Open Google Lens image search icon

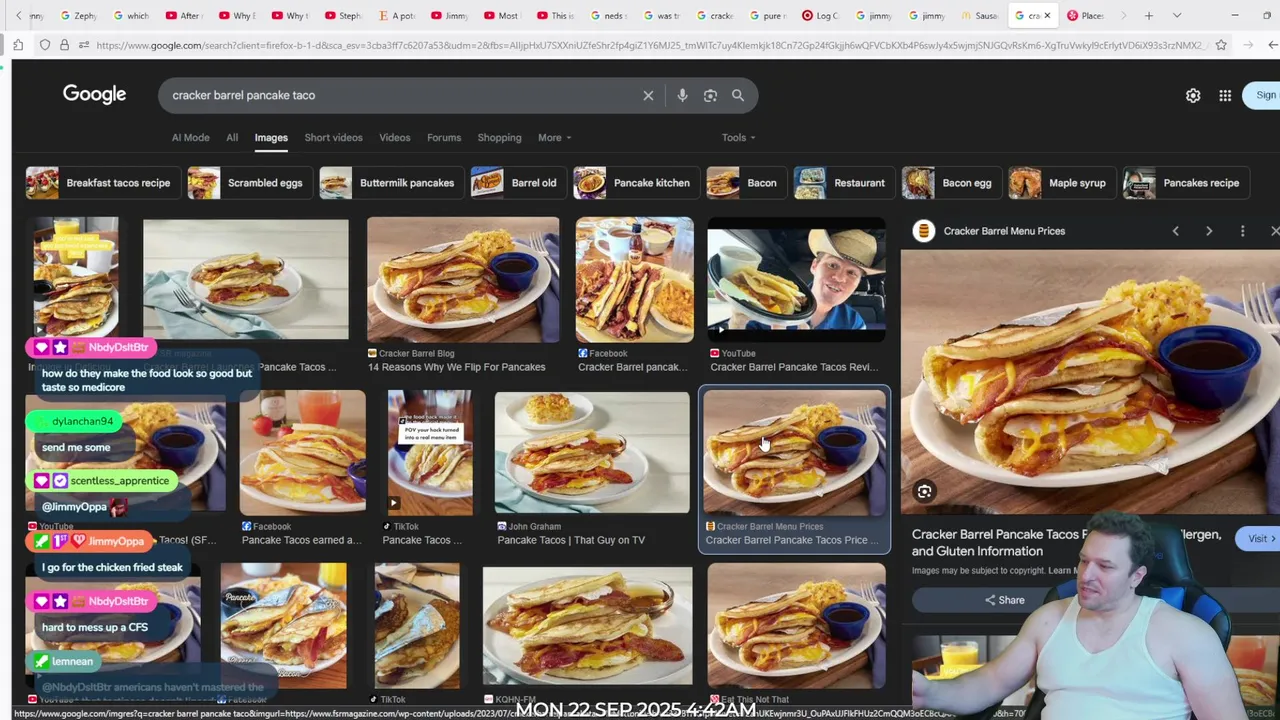click(x=710, y=96)
